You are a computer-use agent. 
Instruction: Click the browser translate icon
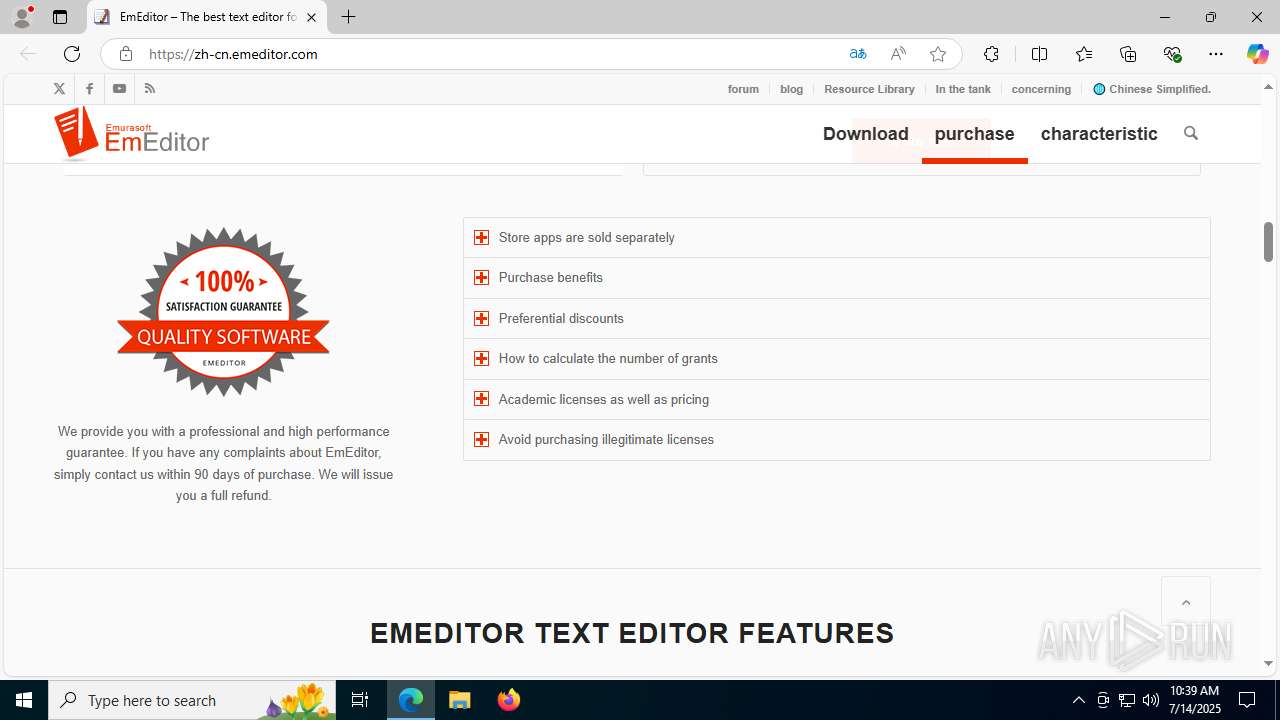pos(857,54)
